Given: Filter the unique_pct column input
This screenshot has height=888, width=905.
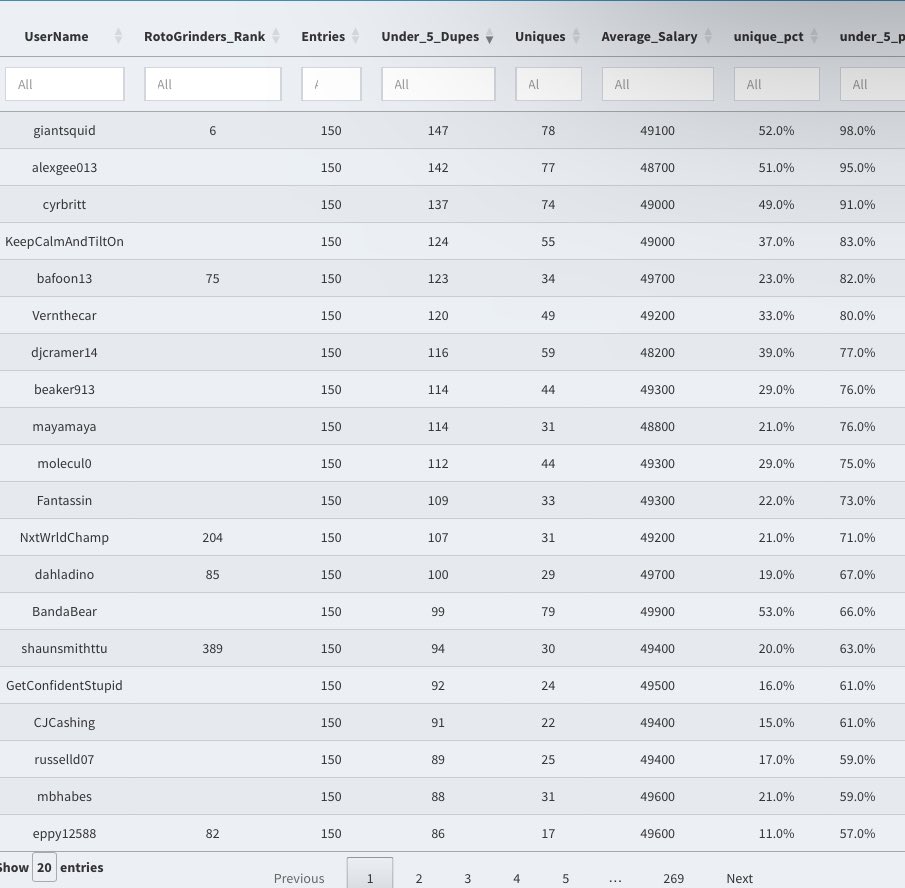Looking at the screenshot, I should 777,84.
